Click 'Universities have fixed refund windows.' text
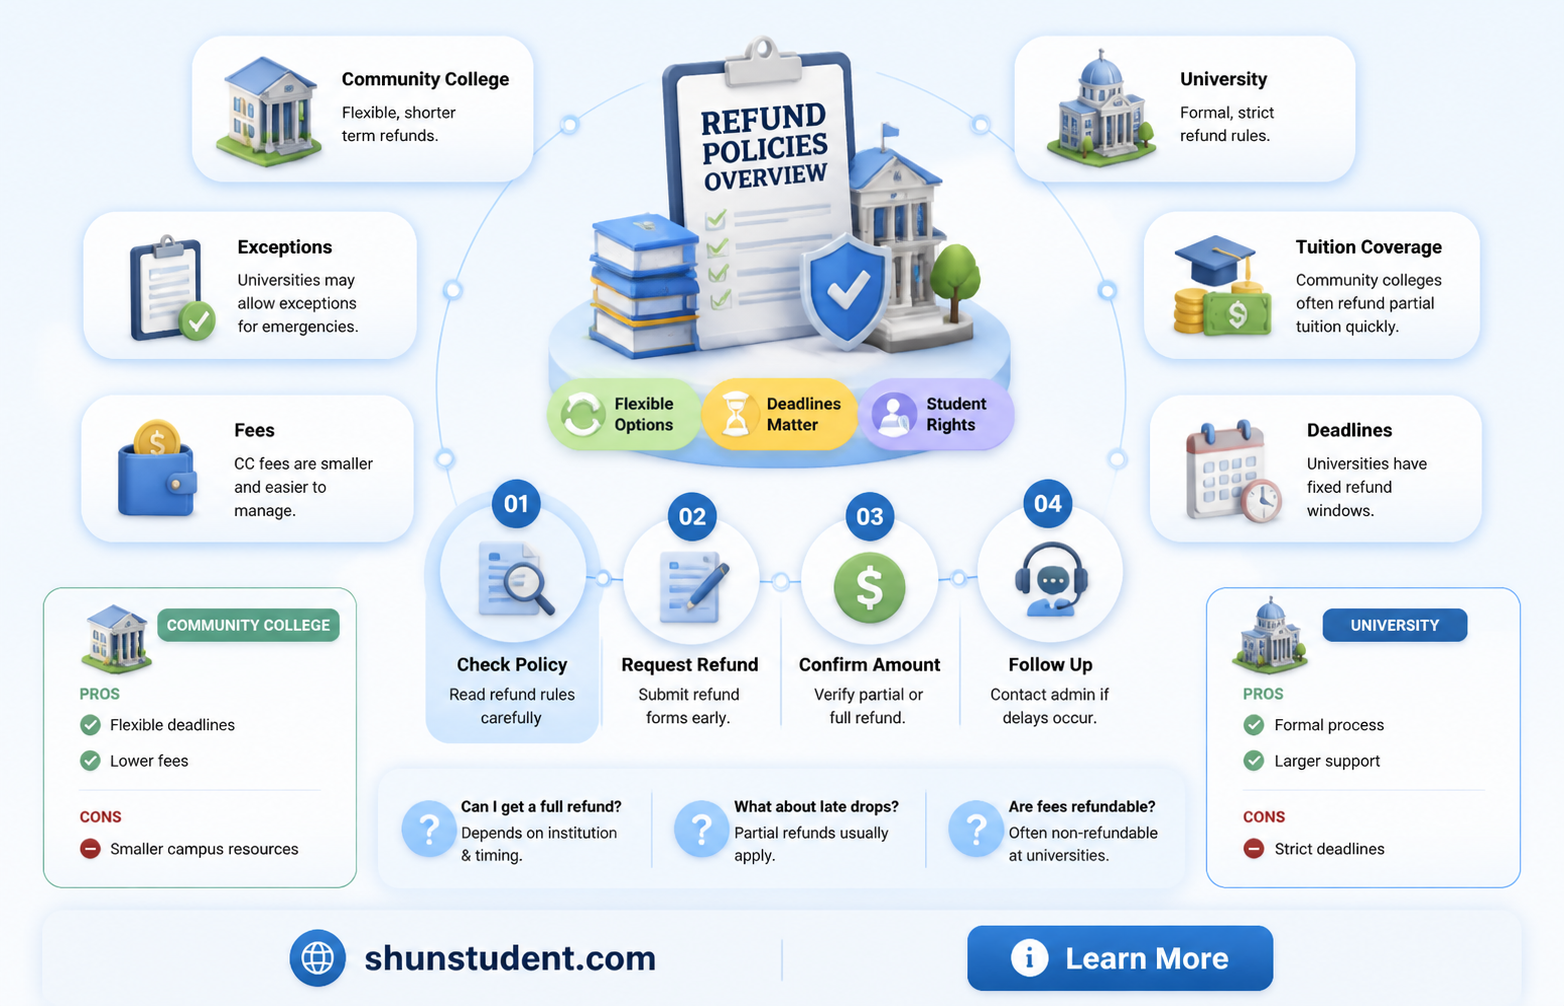 [1367, 487]
